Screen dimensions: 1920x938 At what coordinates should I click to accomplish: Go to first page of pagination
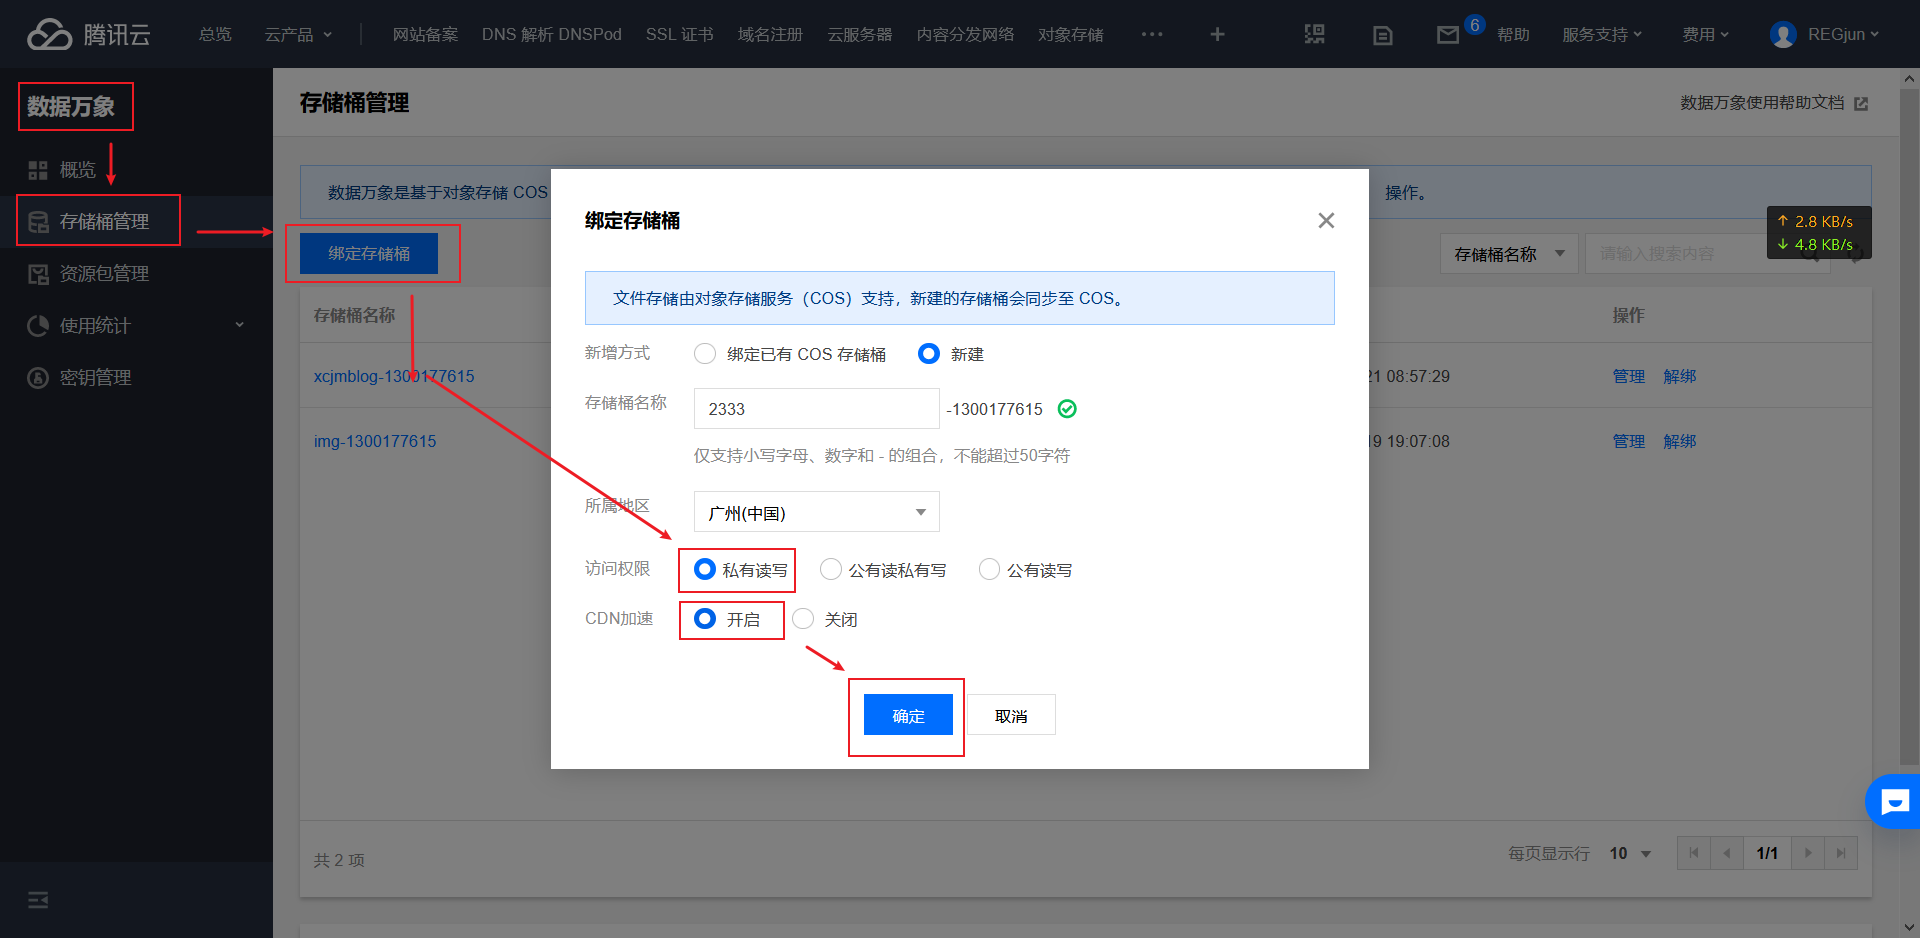tap(1693, 853)
